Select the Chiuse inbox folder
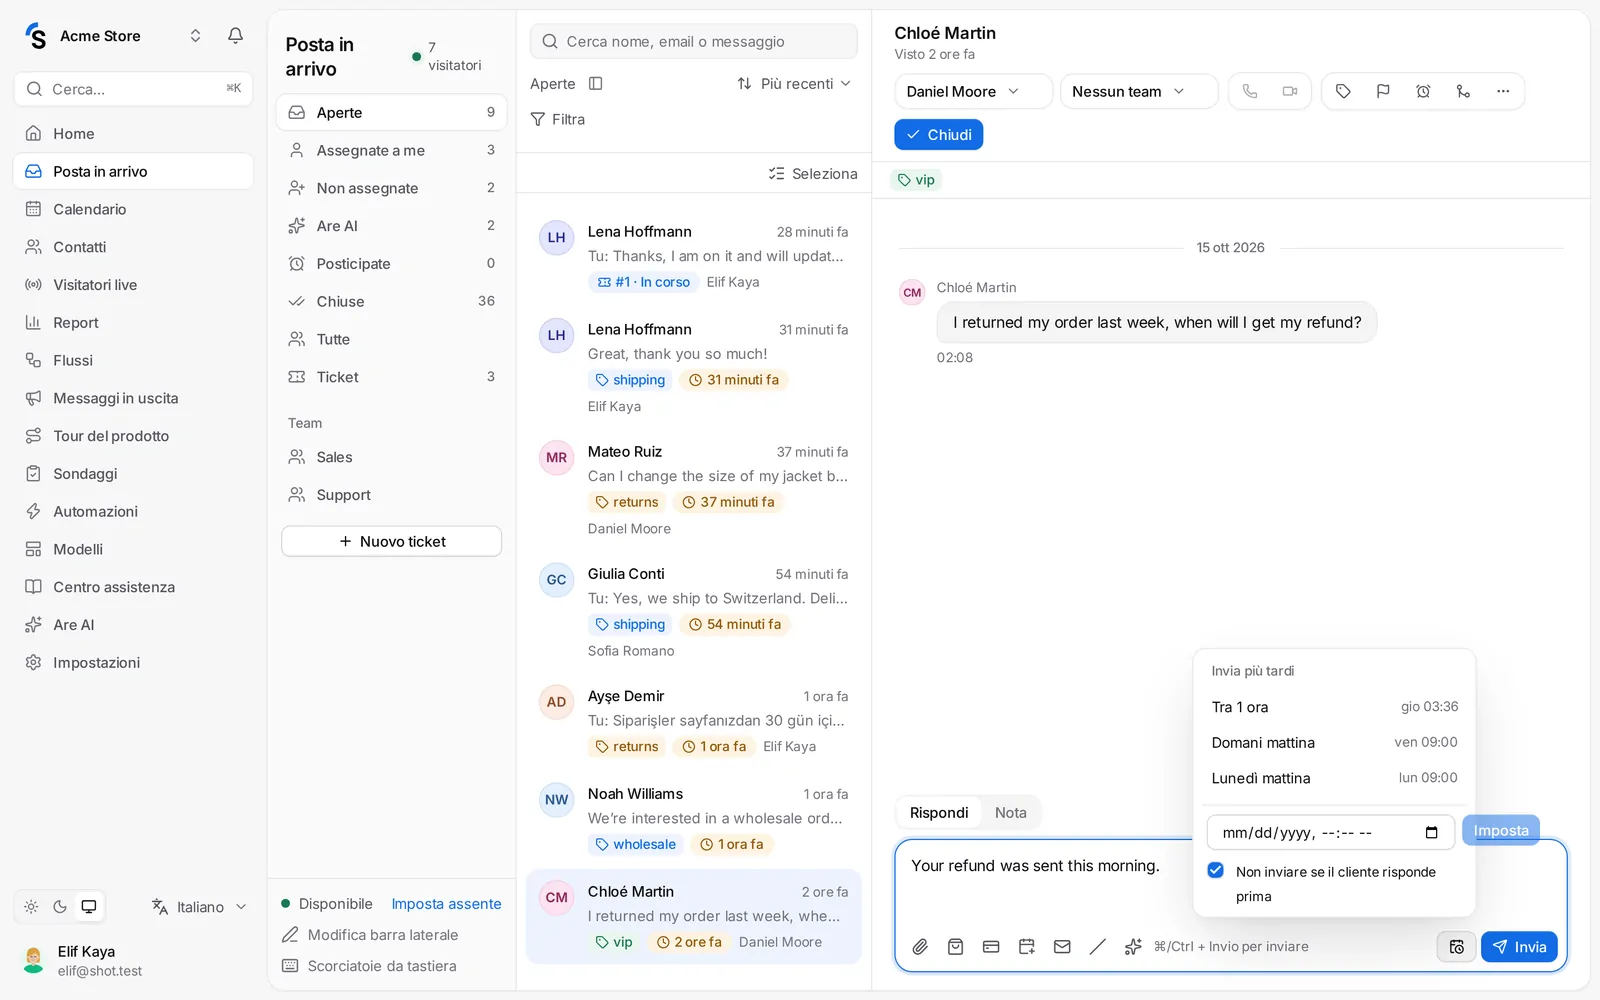 coord(391,301)
